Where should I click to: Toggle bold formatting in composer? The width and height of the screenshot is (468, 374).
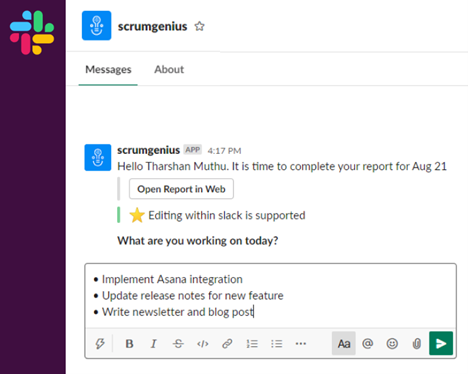pyautogui.click(x=129, y=344)
